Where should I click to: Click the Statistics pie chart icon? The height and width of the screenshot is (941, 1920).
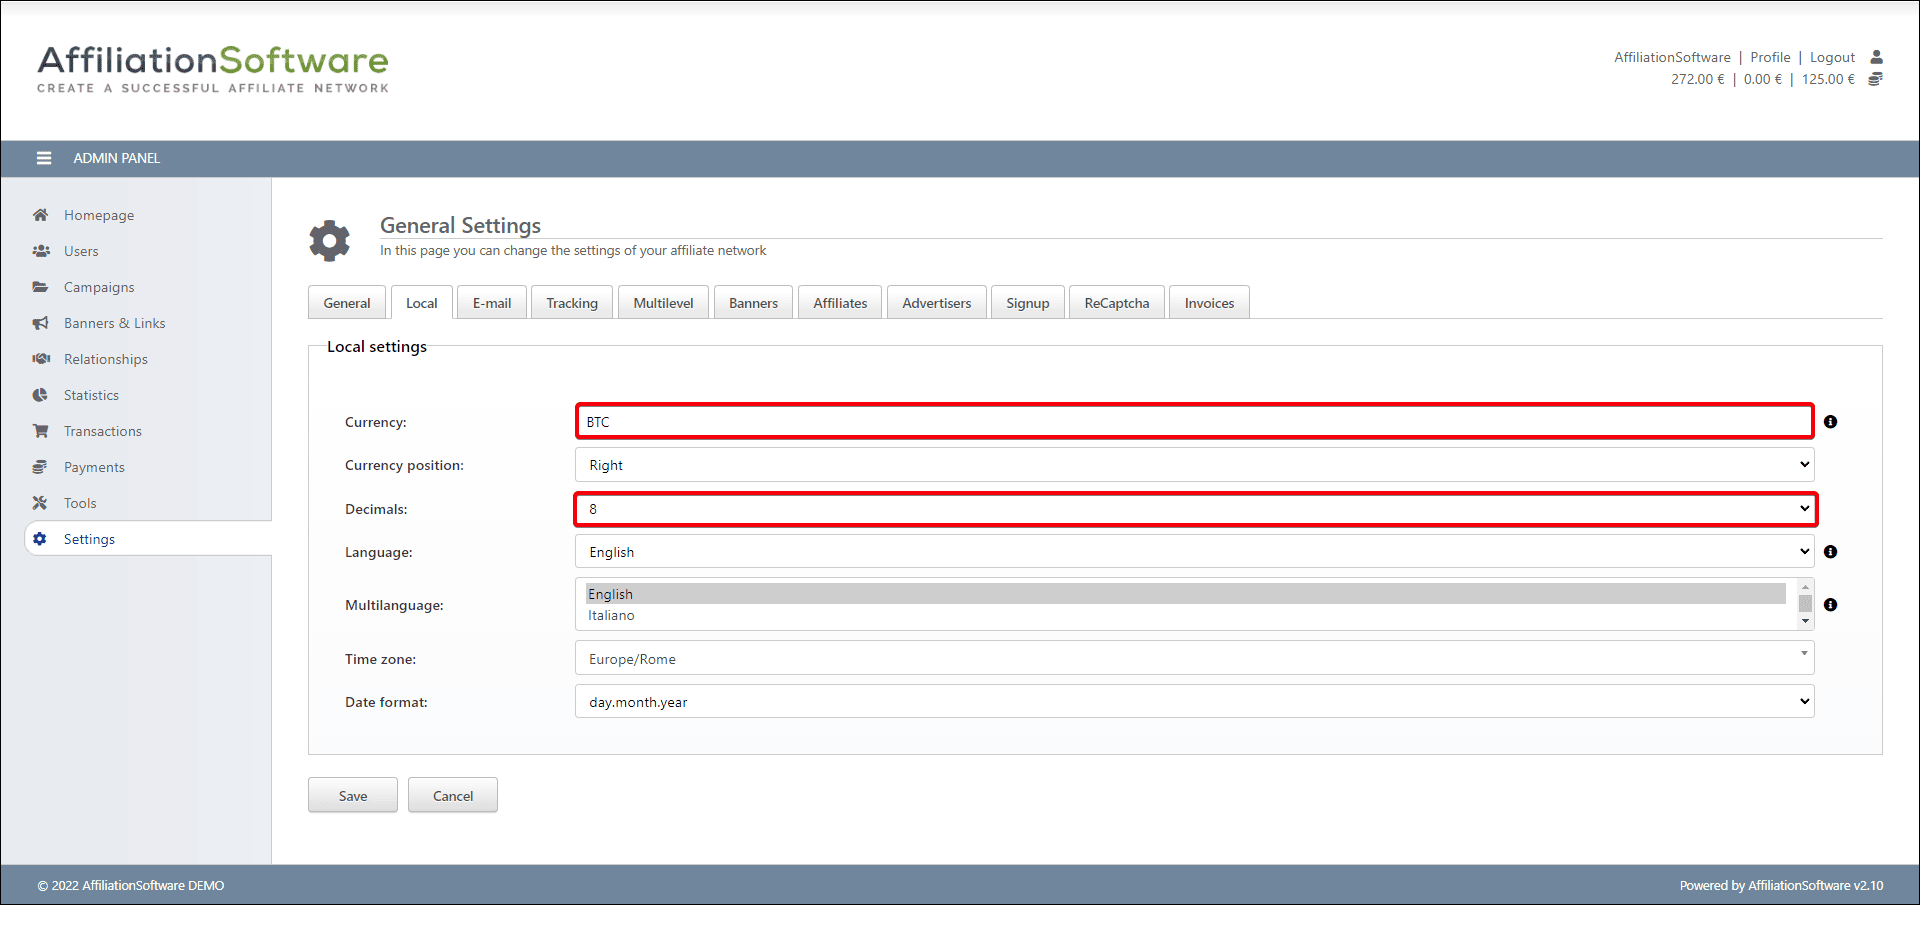pyautogui.click(x=40, y=395)
